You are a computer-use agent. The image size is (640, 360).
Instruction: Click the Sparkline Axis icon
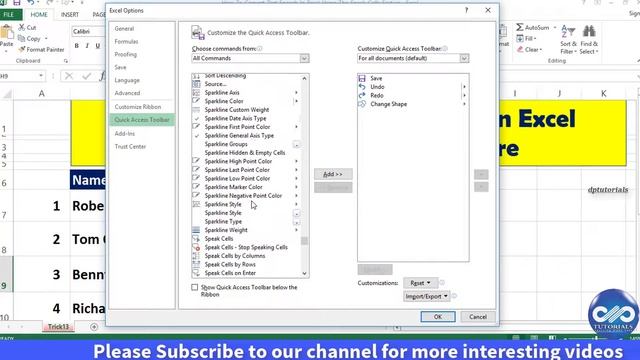[196, 92]
